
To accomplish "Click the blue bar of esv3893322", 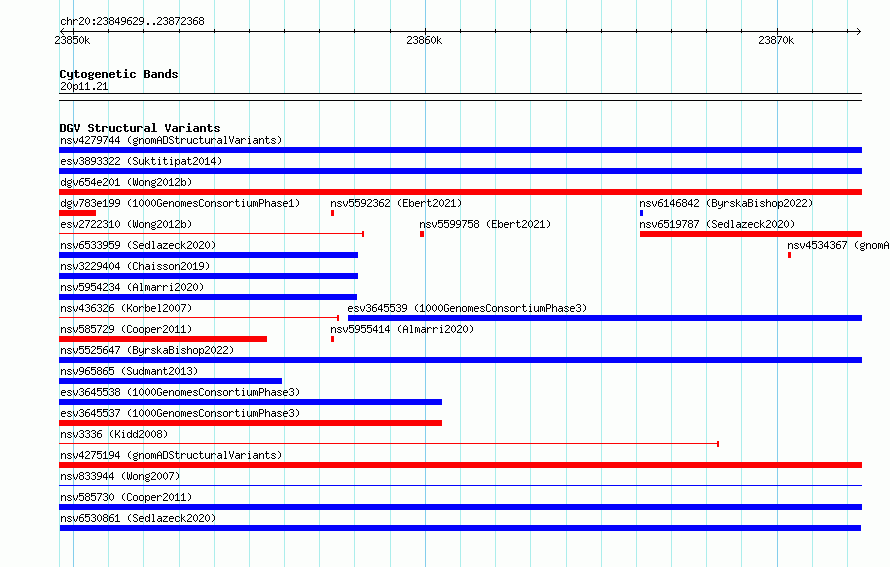I will 460,171.
